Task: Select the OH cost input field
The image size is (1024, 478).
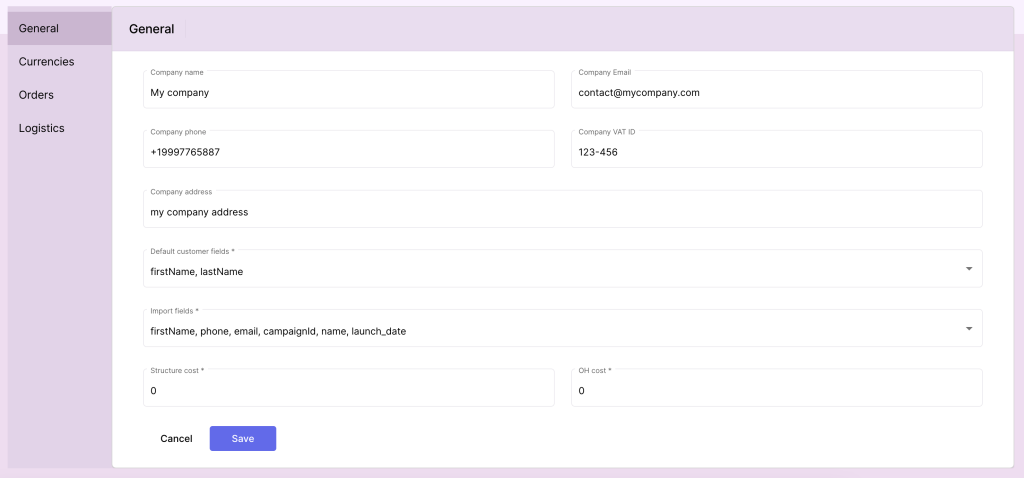Action: (776, 391)
